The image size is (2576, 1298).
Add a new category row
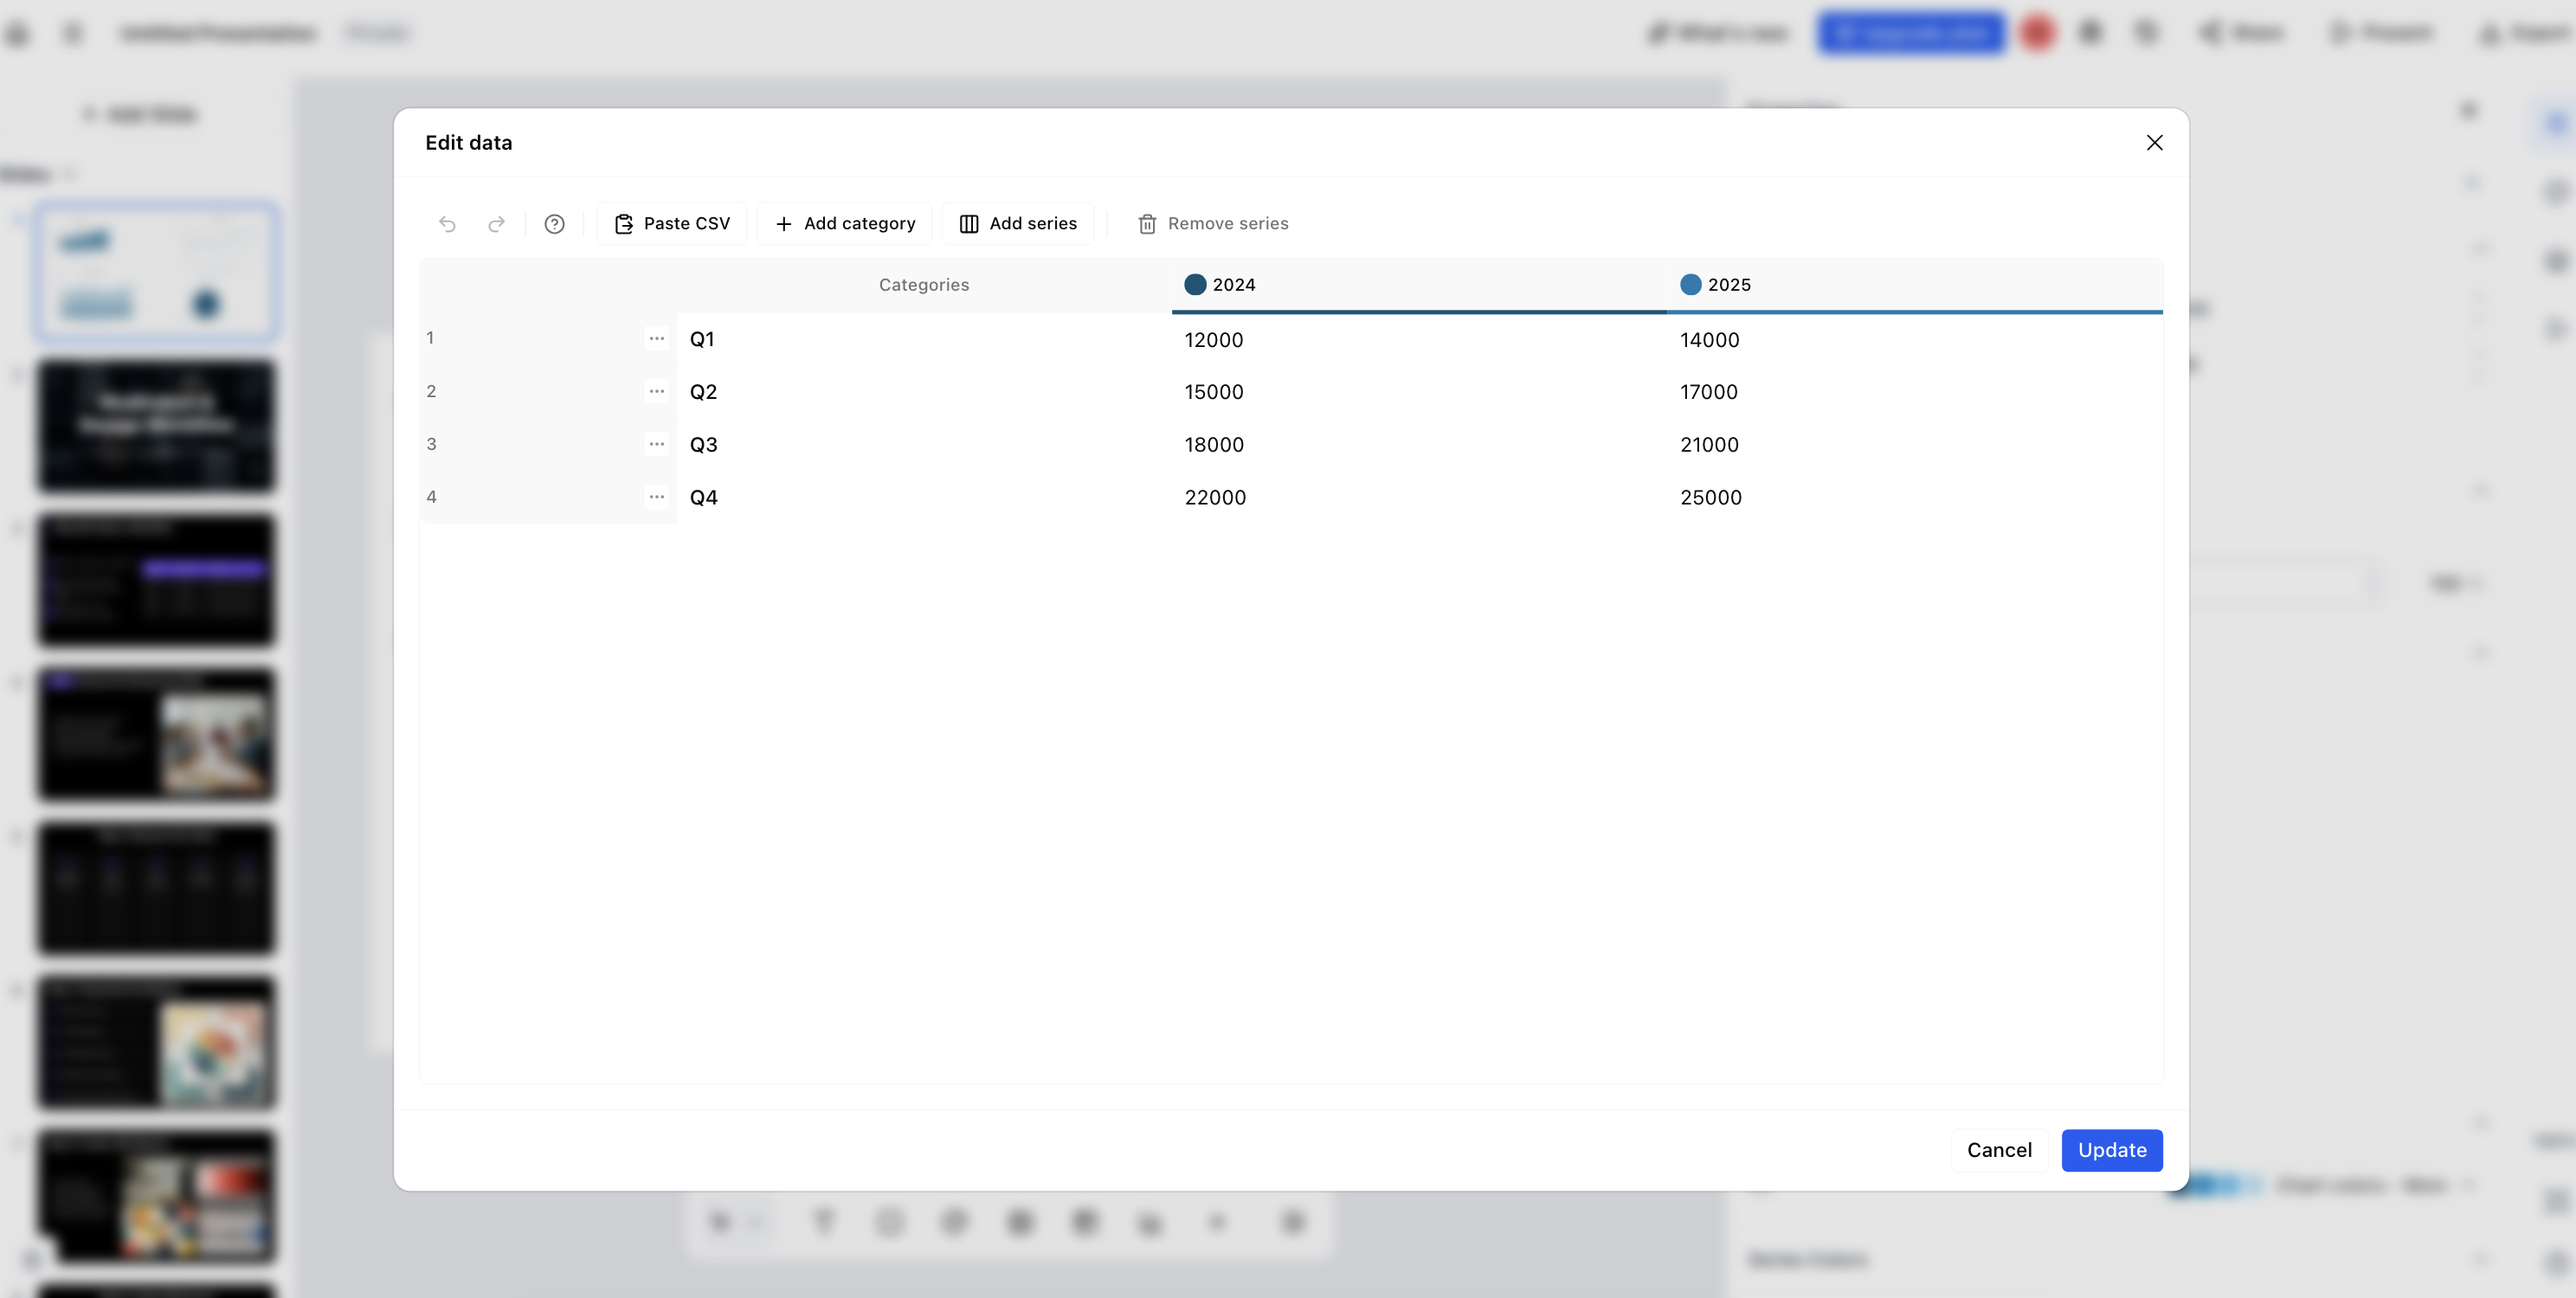tap(844, 224)
